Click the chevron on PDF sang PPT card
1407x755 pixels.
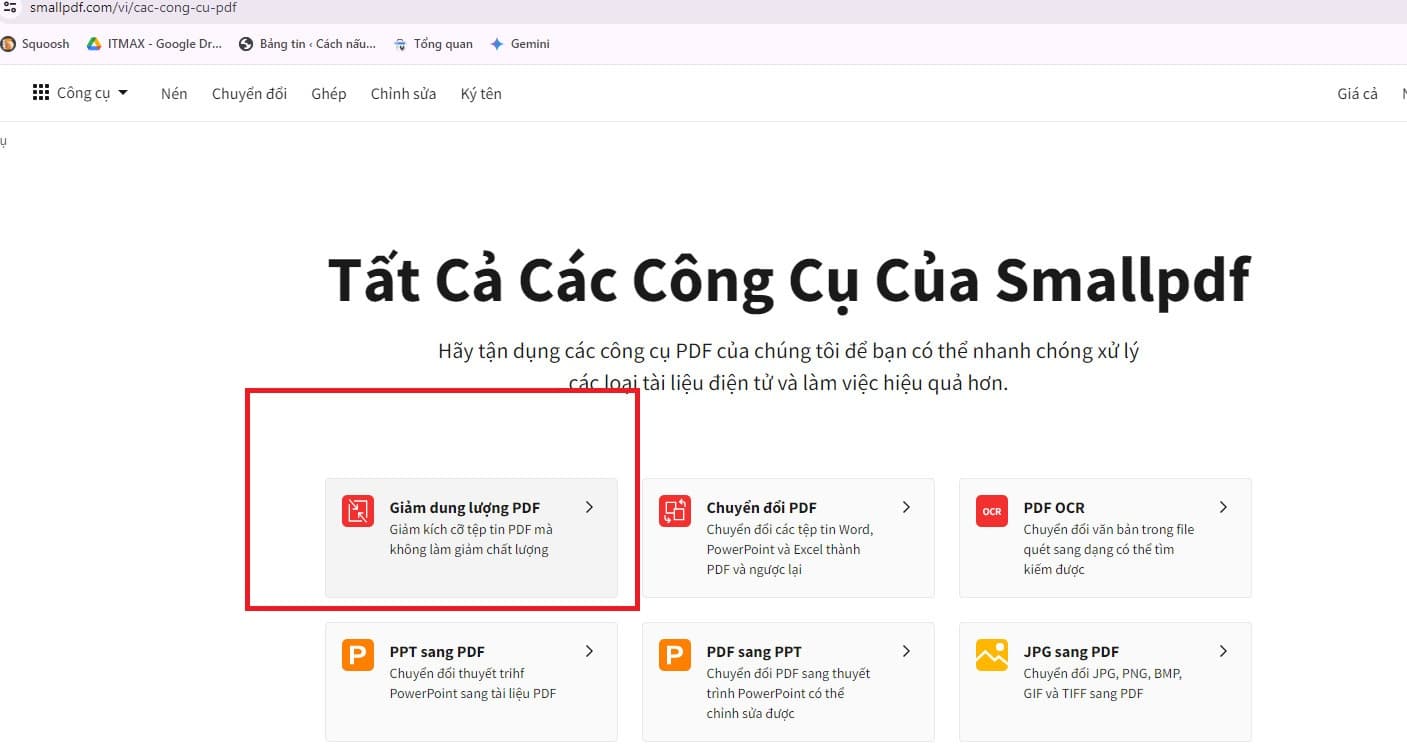(906, 651)
